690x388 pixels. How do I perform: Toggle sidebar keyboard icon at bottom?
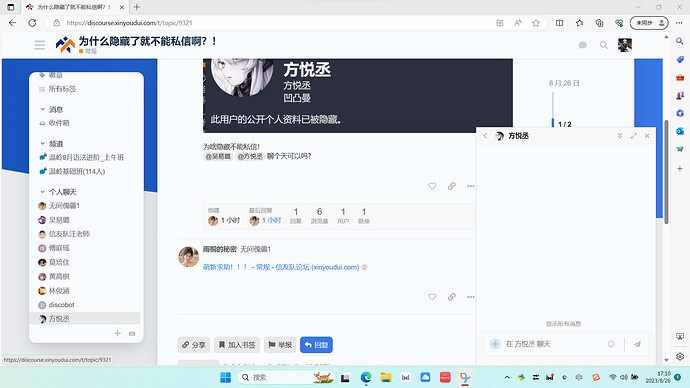(x=132, y=333)
